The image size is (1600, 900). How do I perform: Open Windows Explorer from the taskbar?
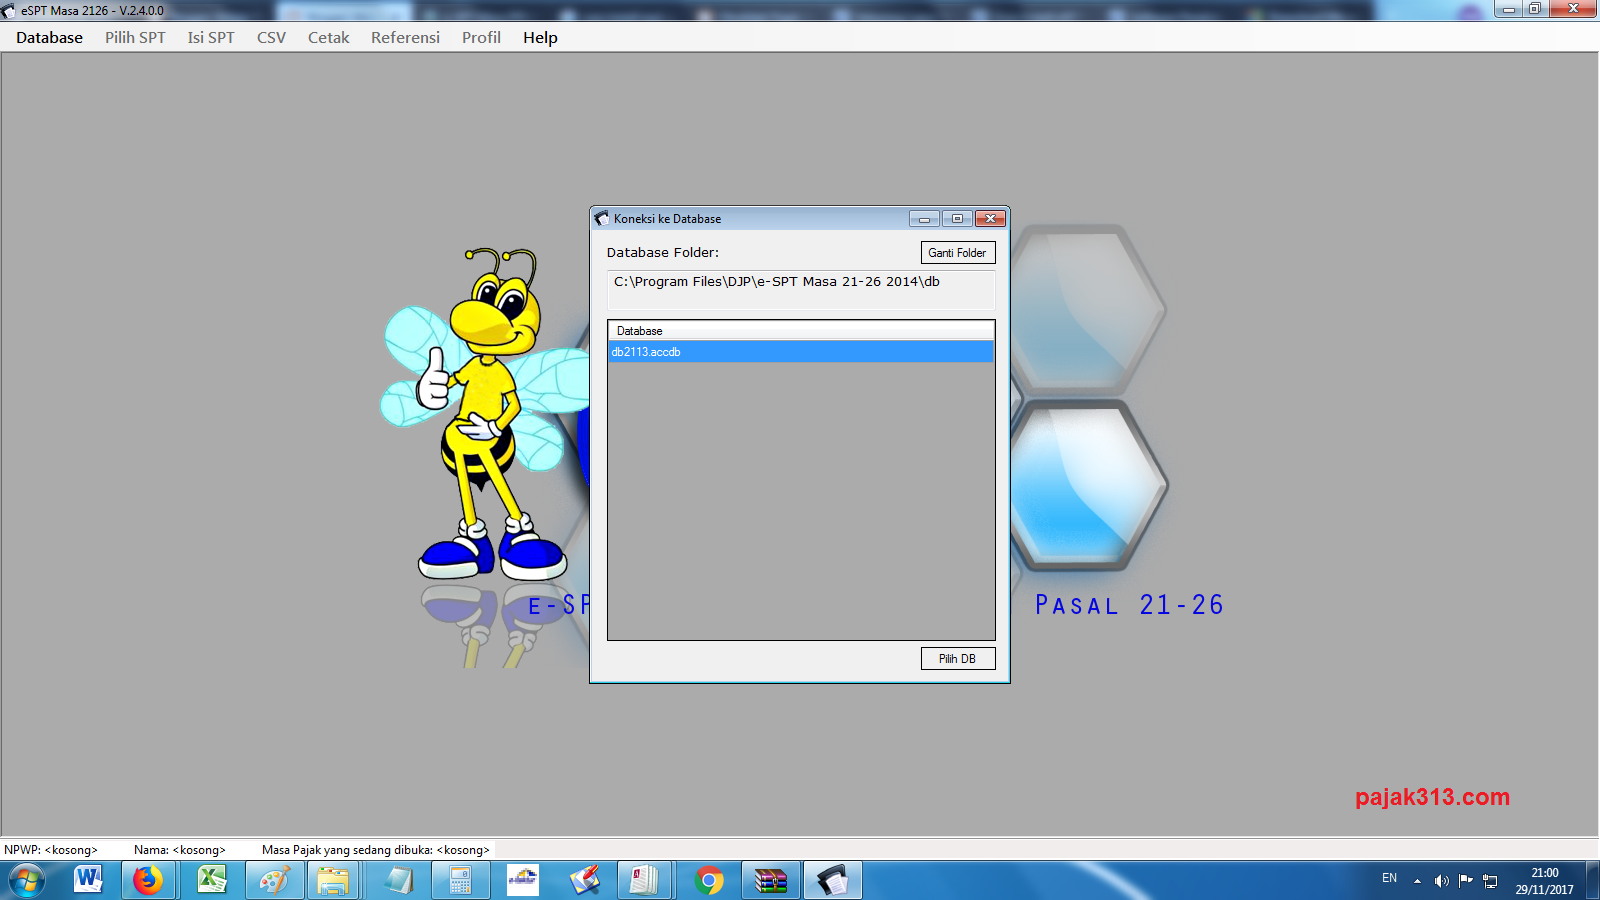334,881
